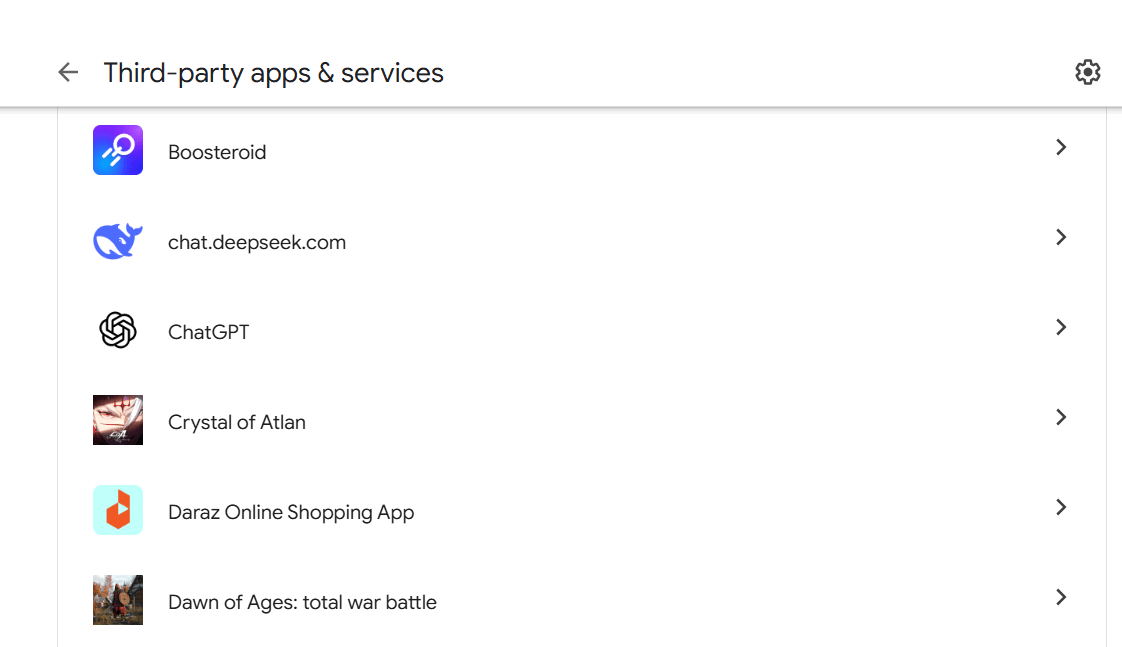Viewport: 1122px width, 647px height.
Task: Click the Crystal of Atlan thumbnail
Action: 118,420
